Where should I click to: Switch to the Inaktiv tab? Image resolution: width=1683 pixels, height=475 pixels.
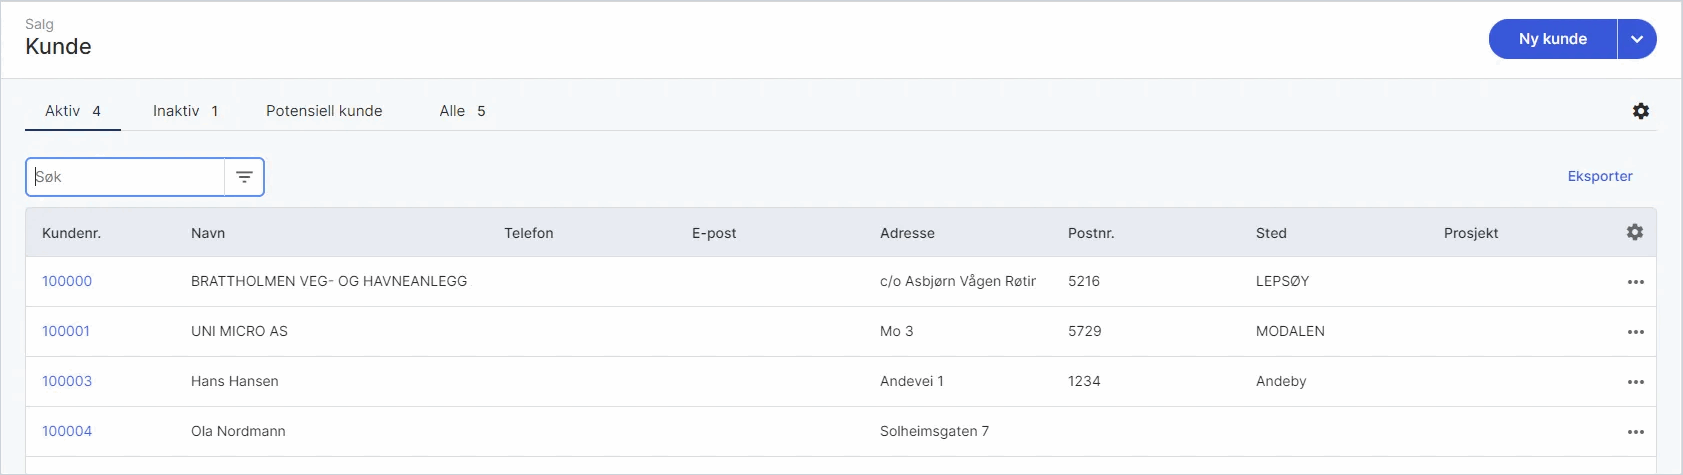(185, 111)
